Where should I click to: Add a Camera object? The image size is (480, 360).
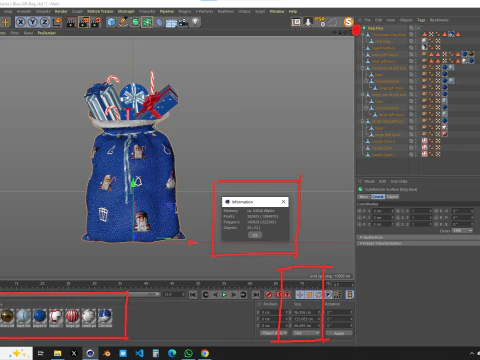coord(183,22)
